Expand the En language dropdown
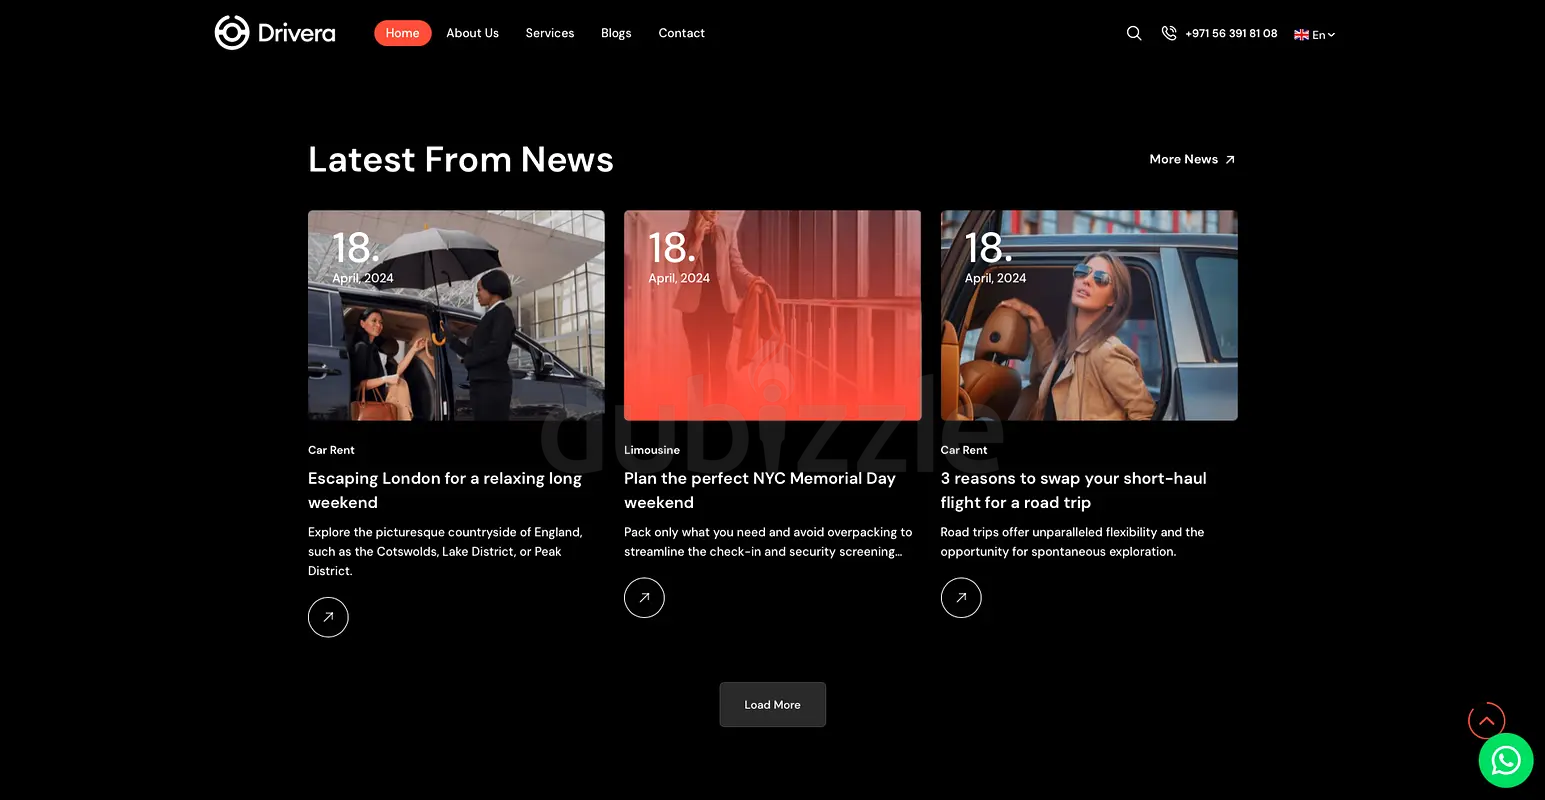 (1315, 34)
